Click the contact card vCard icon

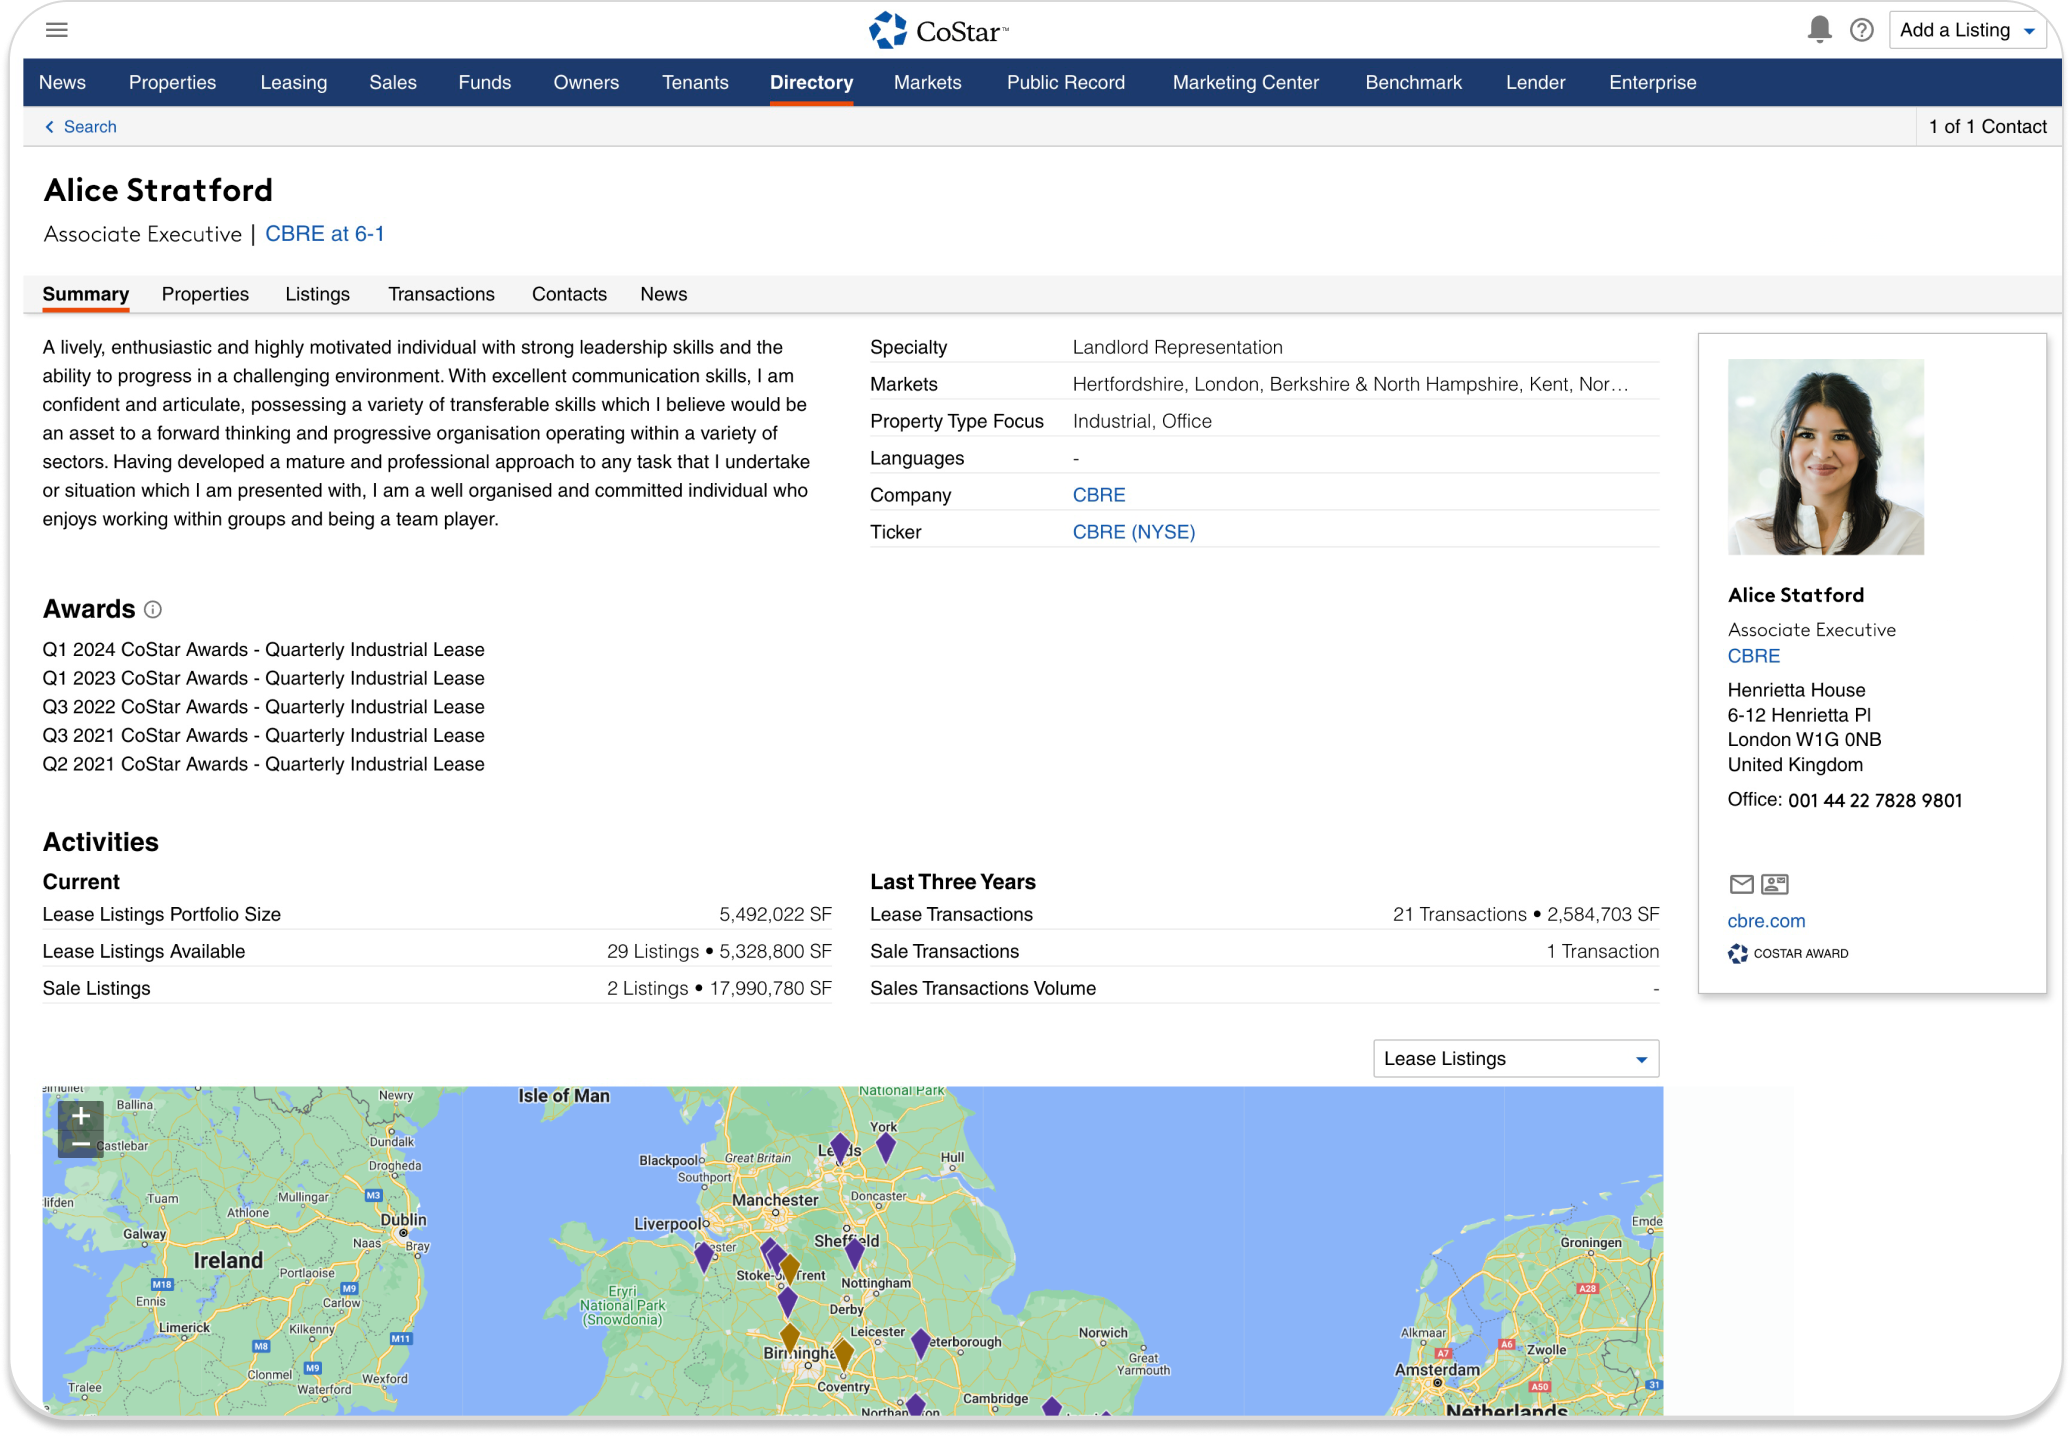coord(1775,884)
